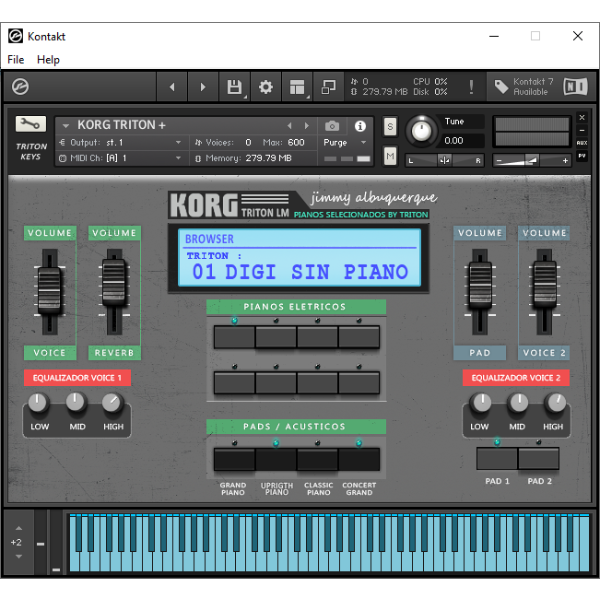
Task: Click the pan L-R slider
Action: tap(445, 161)
